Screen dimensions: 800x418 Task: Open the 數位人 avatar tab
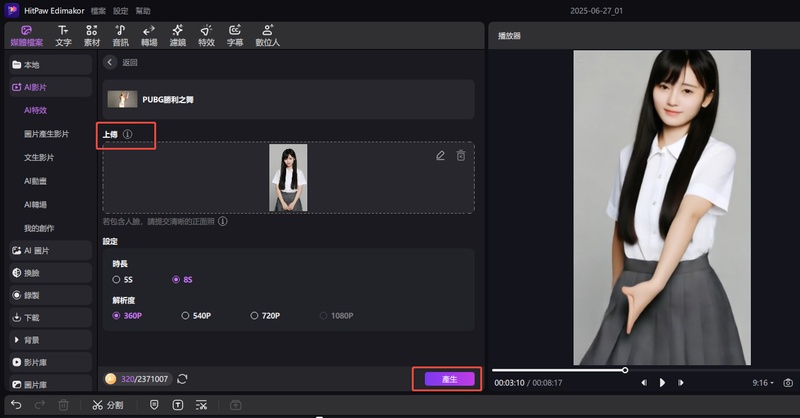[267, 36]
